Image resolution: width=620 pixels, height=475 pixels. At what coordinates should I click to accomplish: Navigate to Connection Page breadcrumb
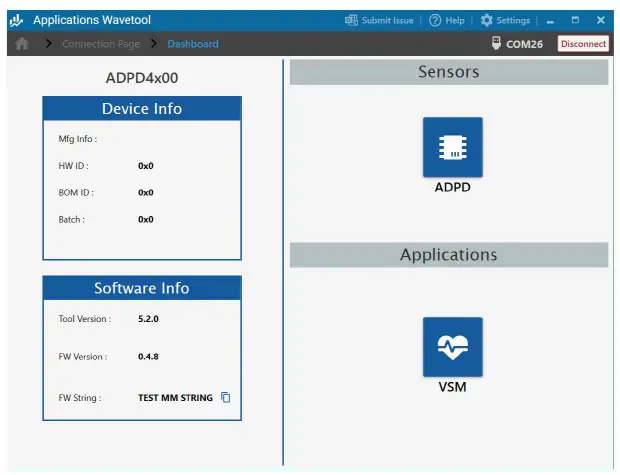tap(101, 44)
